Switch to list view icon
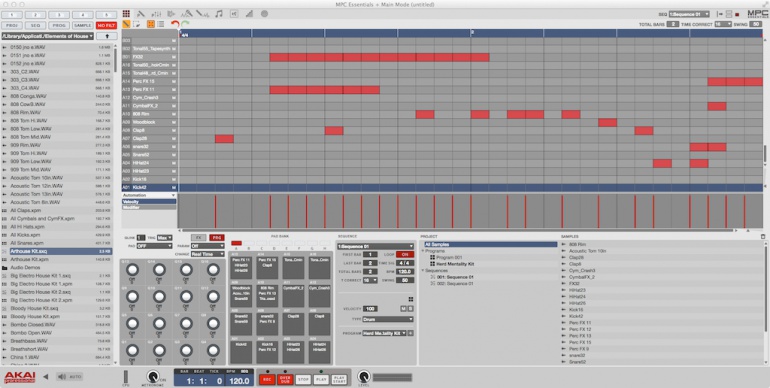Screen dimensions: 770x388 click(x=161, y=24)
